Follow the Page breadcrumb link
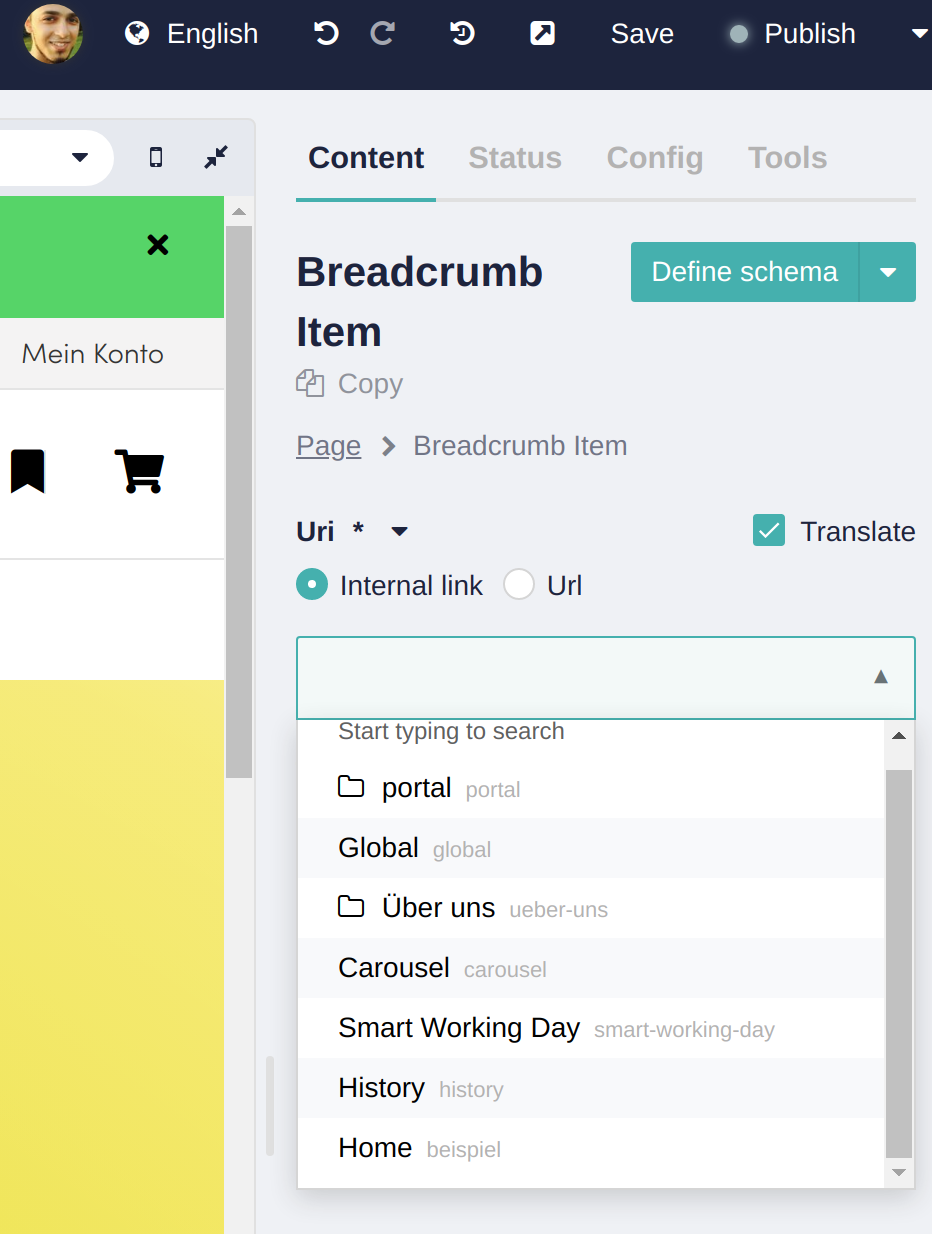This screenshot has width=932, height=1234. click(328, 445)
